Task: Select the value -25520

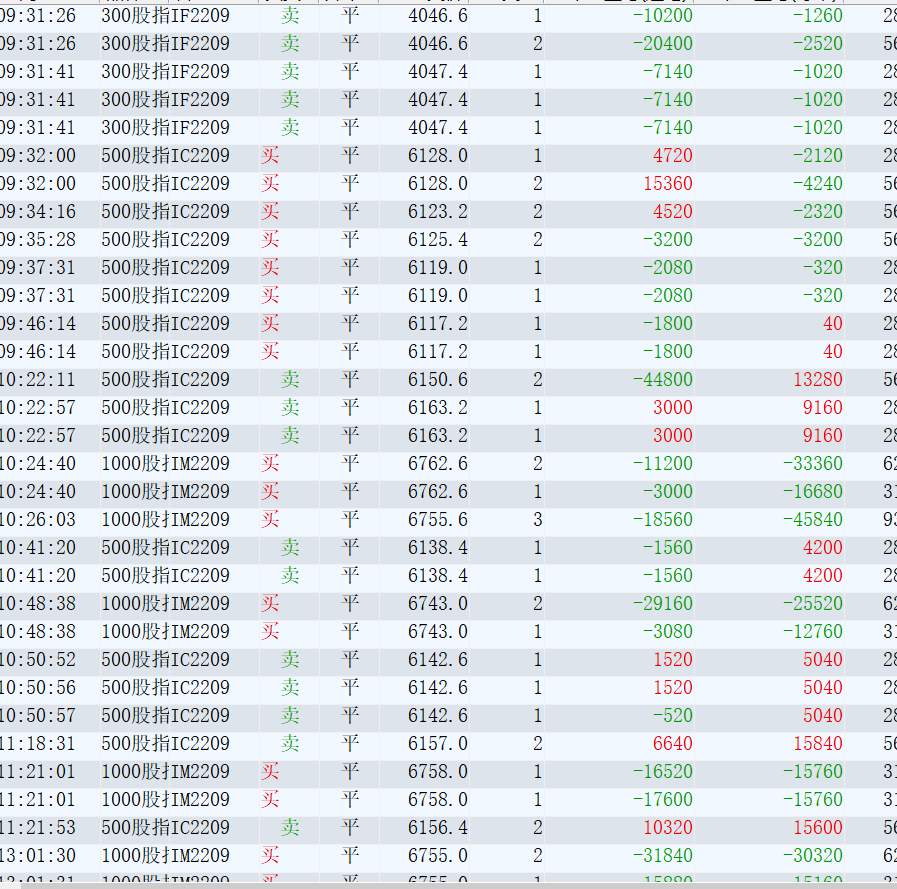Action: (x=812, y=604)
